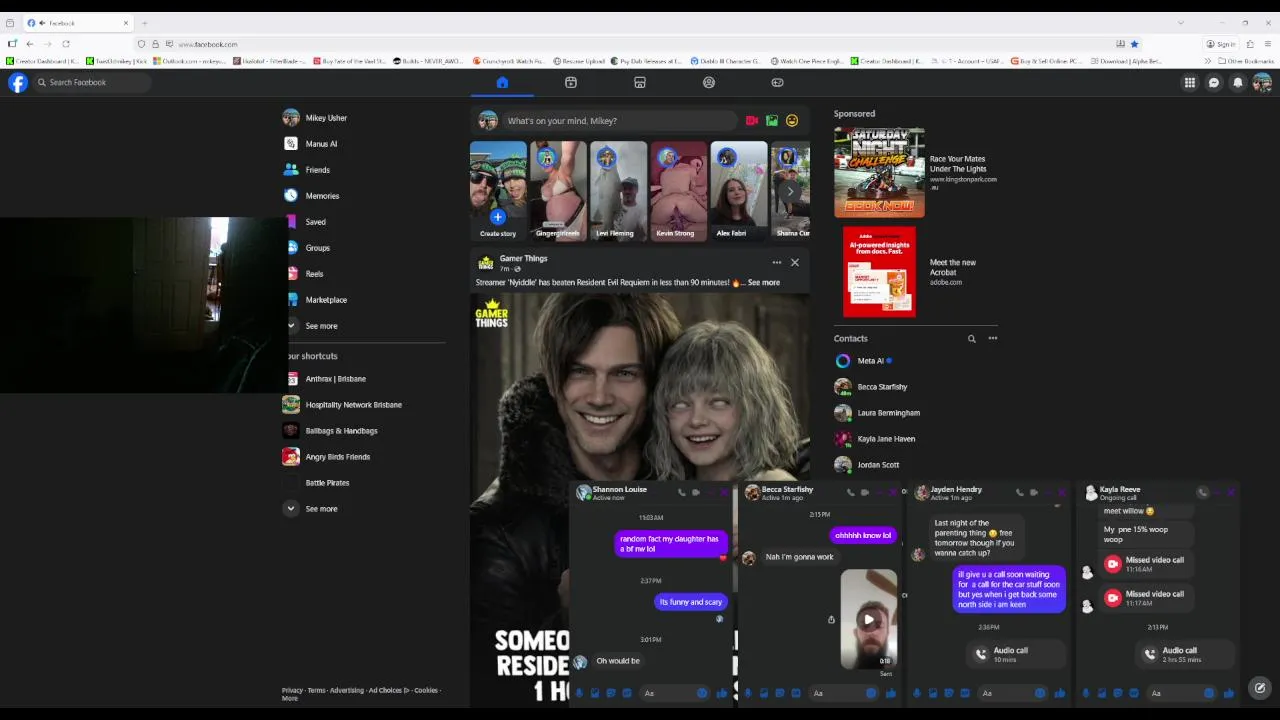Open the Facebook Home tab
The width and height of the screenshot is (1280, 720).
coord(502,83)
